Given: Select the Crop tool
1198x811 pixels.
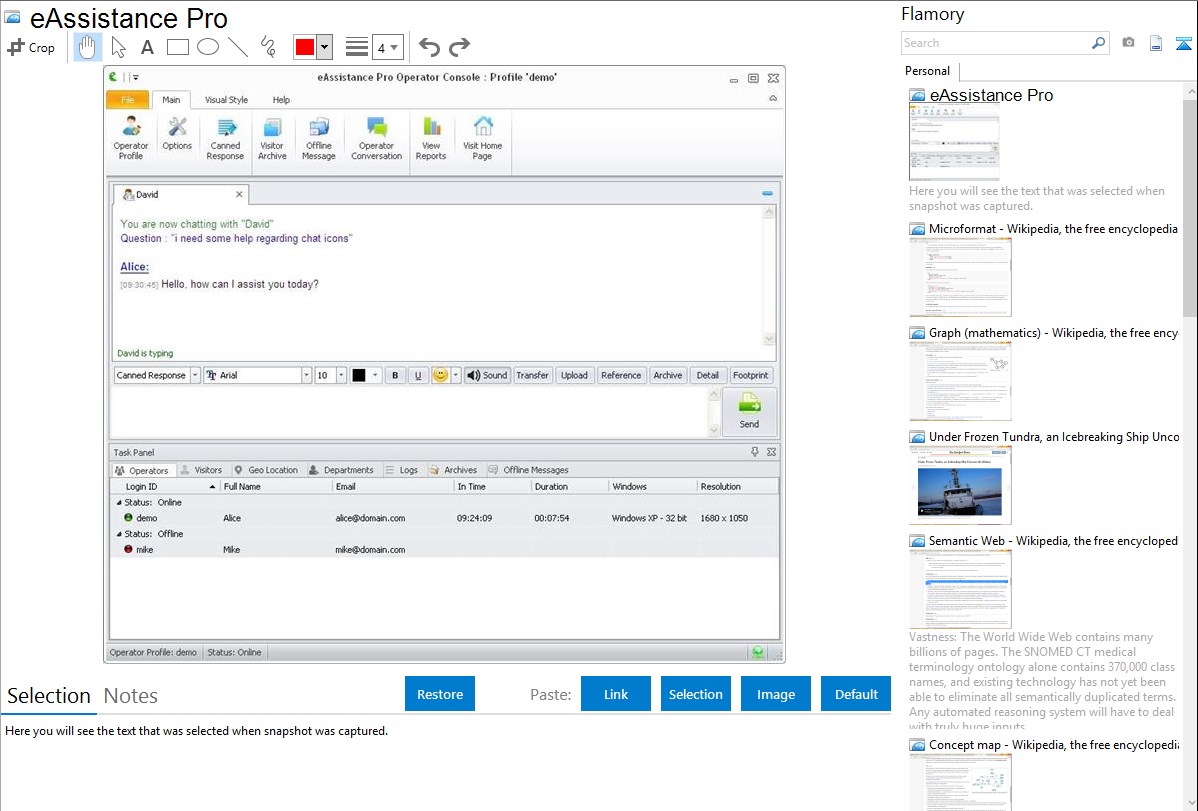Looking at the screenshot, I should (31, 47).
